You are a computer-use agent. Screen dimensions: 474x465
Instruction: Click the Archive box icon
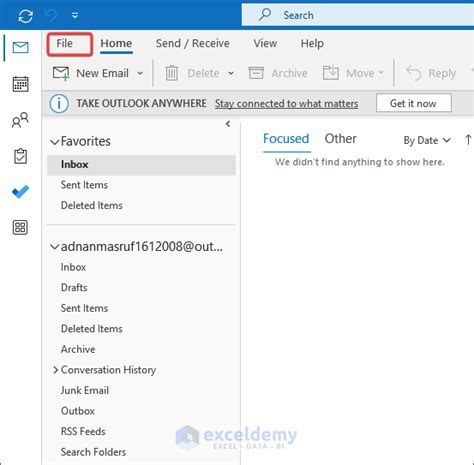click(x=256, y=73)
